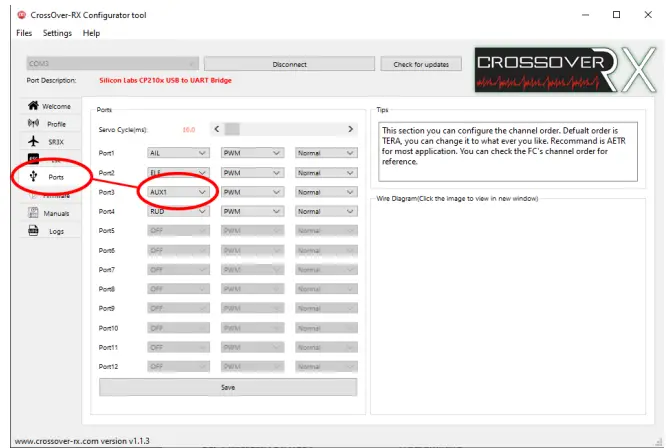
Task: Click Check for updates button
Action: coord(421,64)
